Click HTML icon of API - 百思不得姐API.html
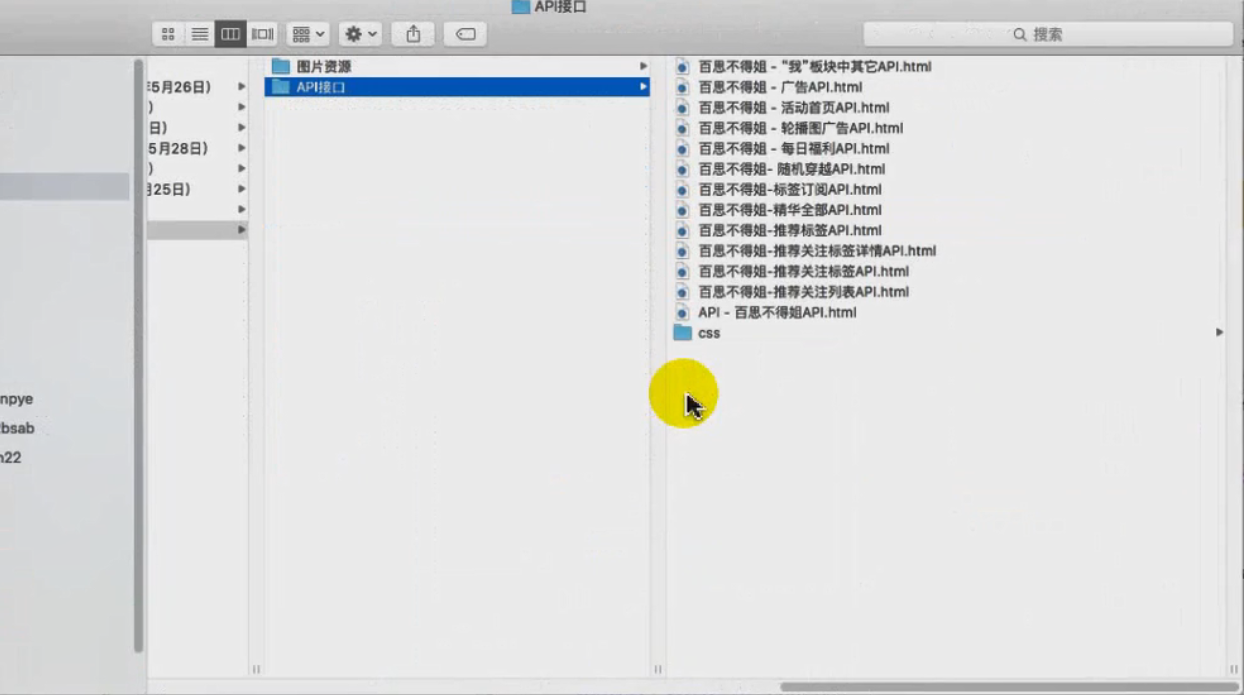1244x695 pixels. (x=682, y=312)
